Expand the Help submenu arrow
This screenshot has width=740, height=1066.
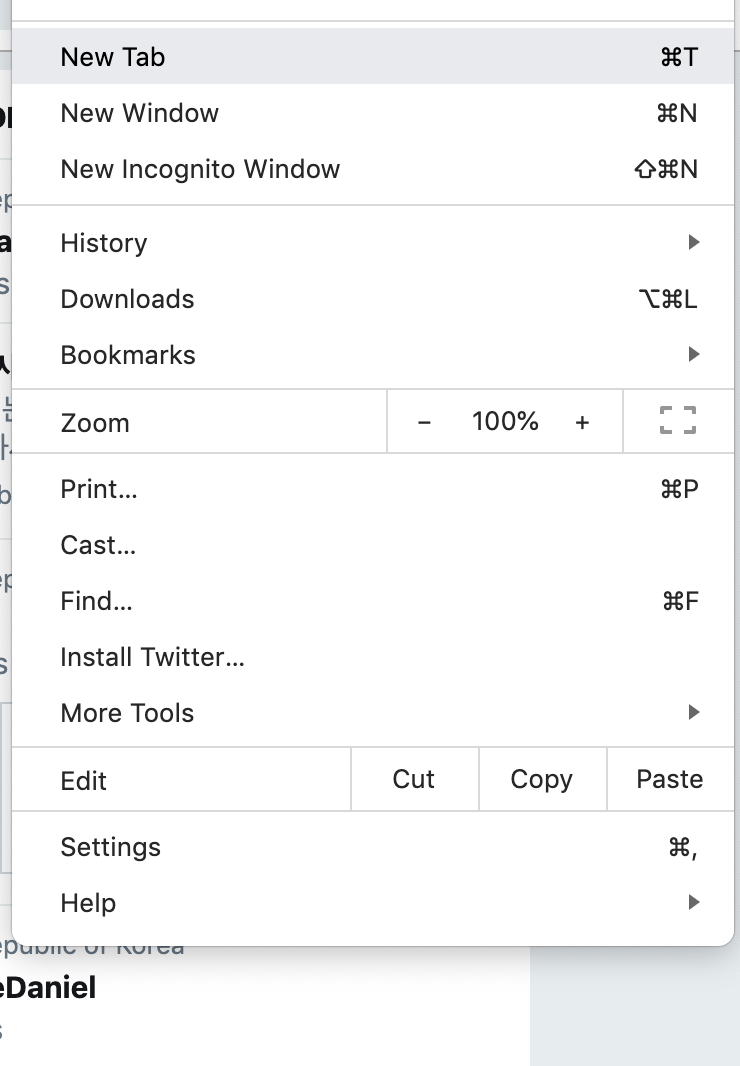694,902
